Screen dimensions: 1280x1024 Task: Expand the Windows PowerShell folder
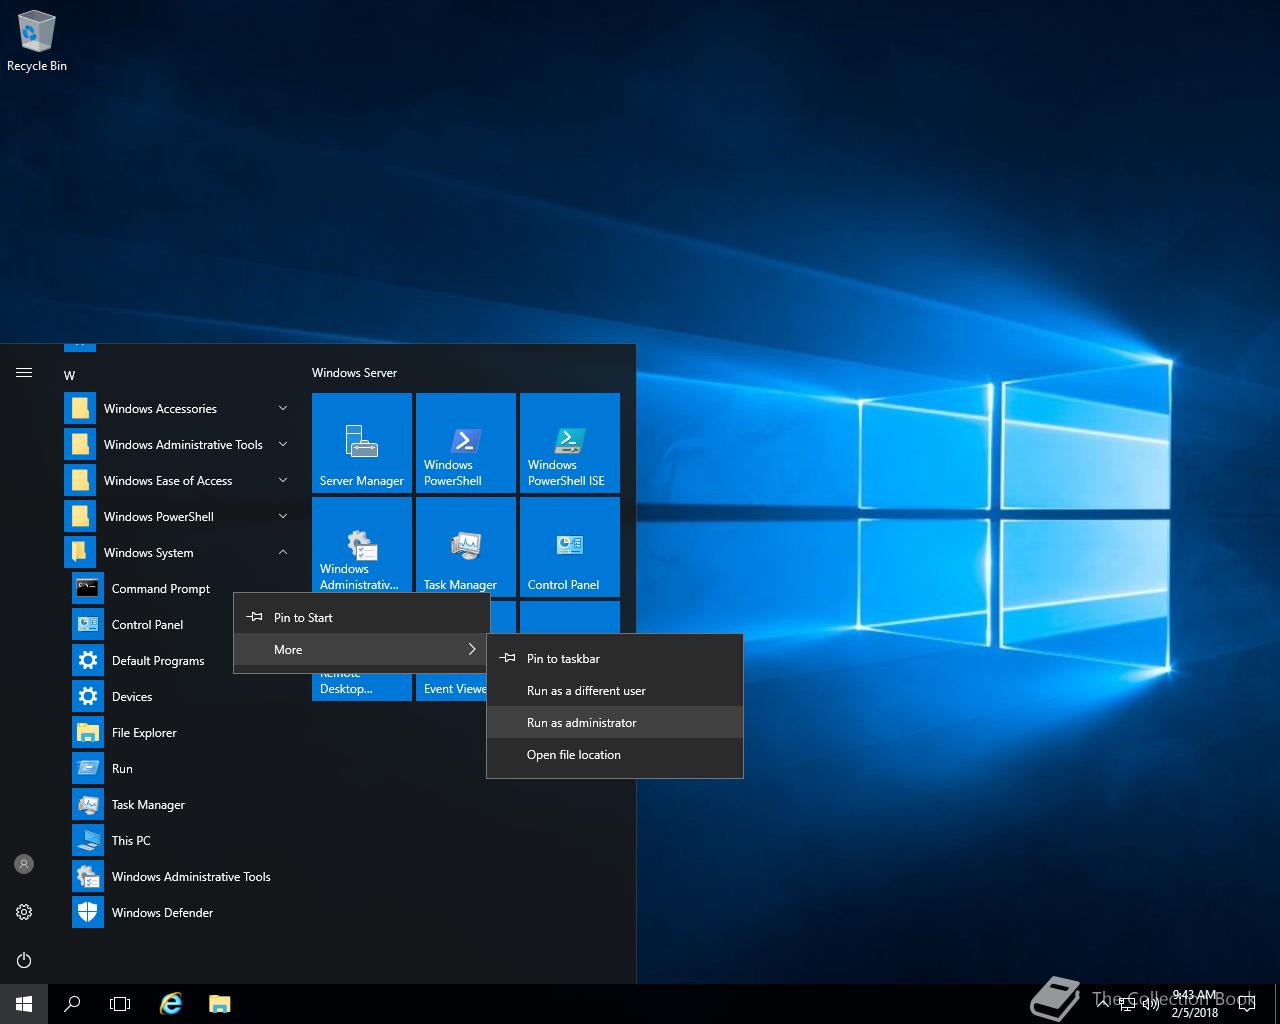coord(180,516)
